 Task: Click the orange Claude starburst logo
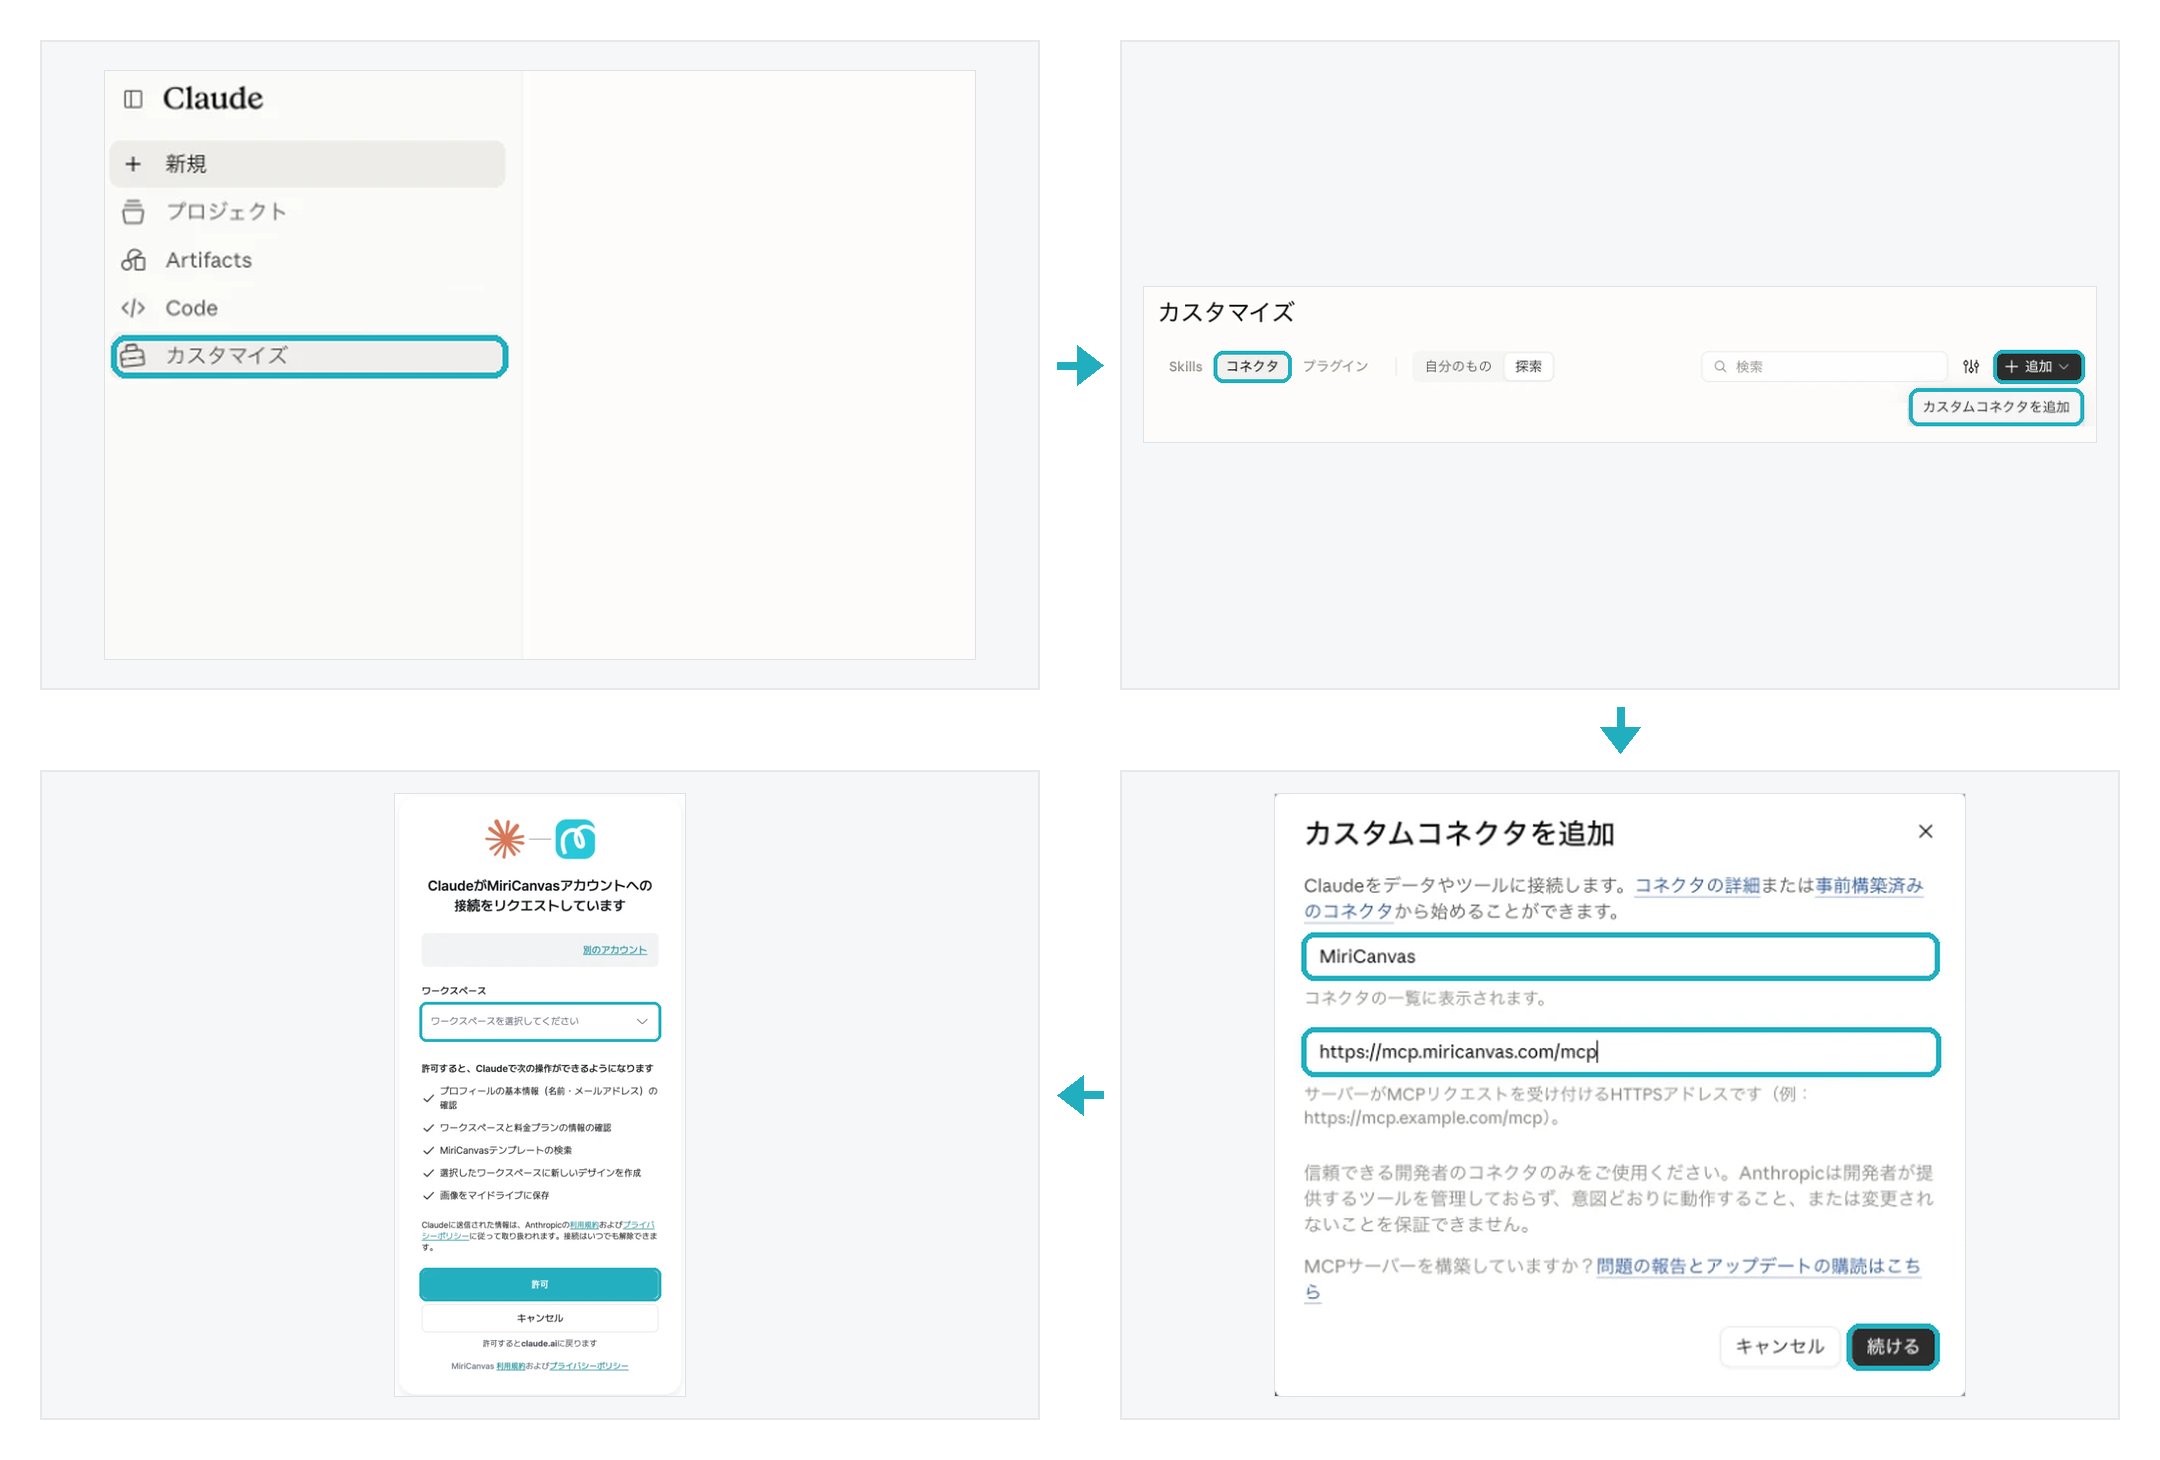[505, 838]
